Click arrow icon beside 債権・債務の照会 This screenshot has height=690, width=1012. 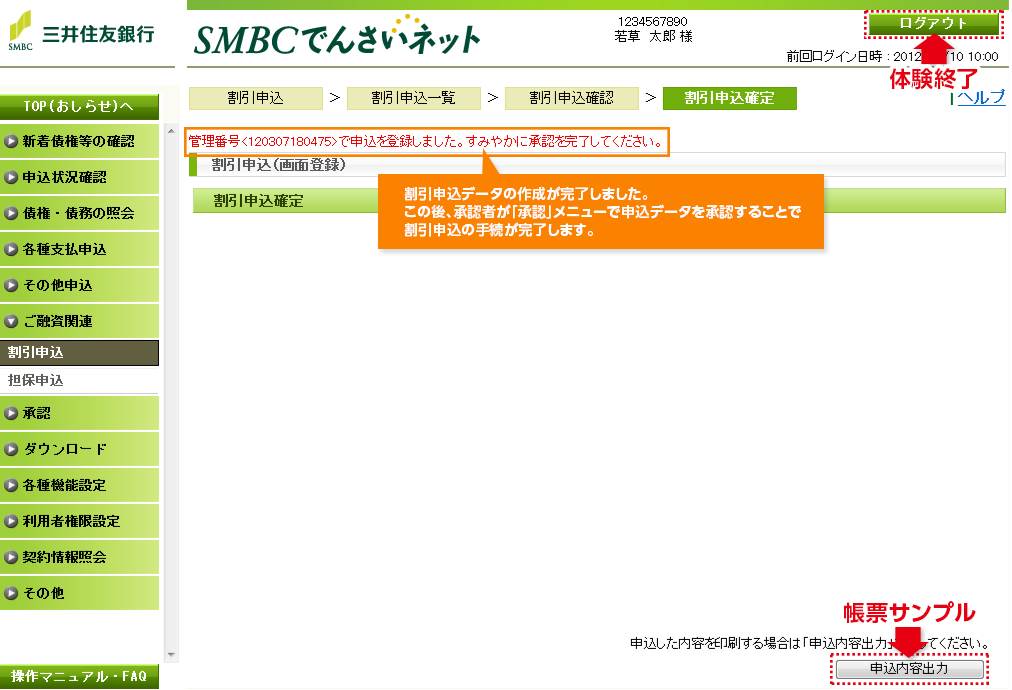[x=11, y=214]
